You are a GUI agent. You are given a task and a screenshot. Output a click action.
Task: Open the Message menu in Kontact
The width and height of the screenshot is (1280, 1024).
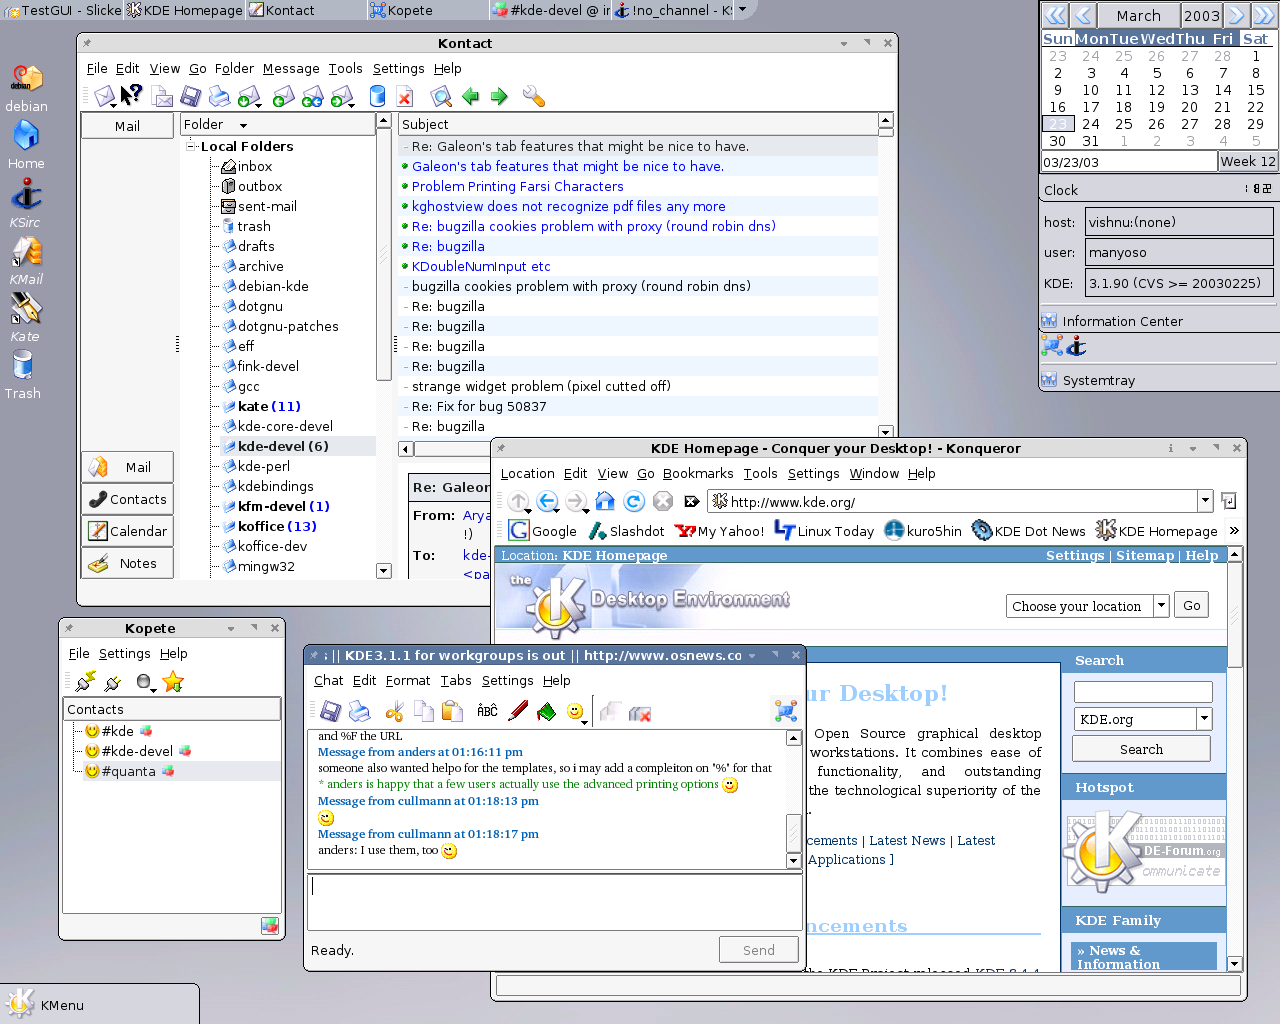291,68
